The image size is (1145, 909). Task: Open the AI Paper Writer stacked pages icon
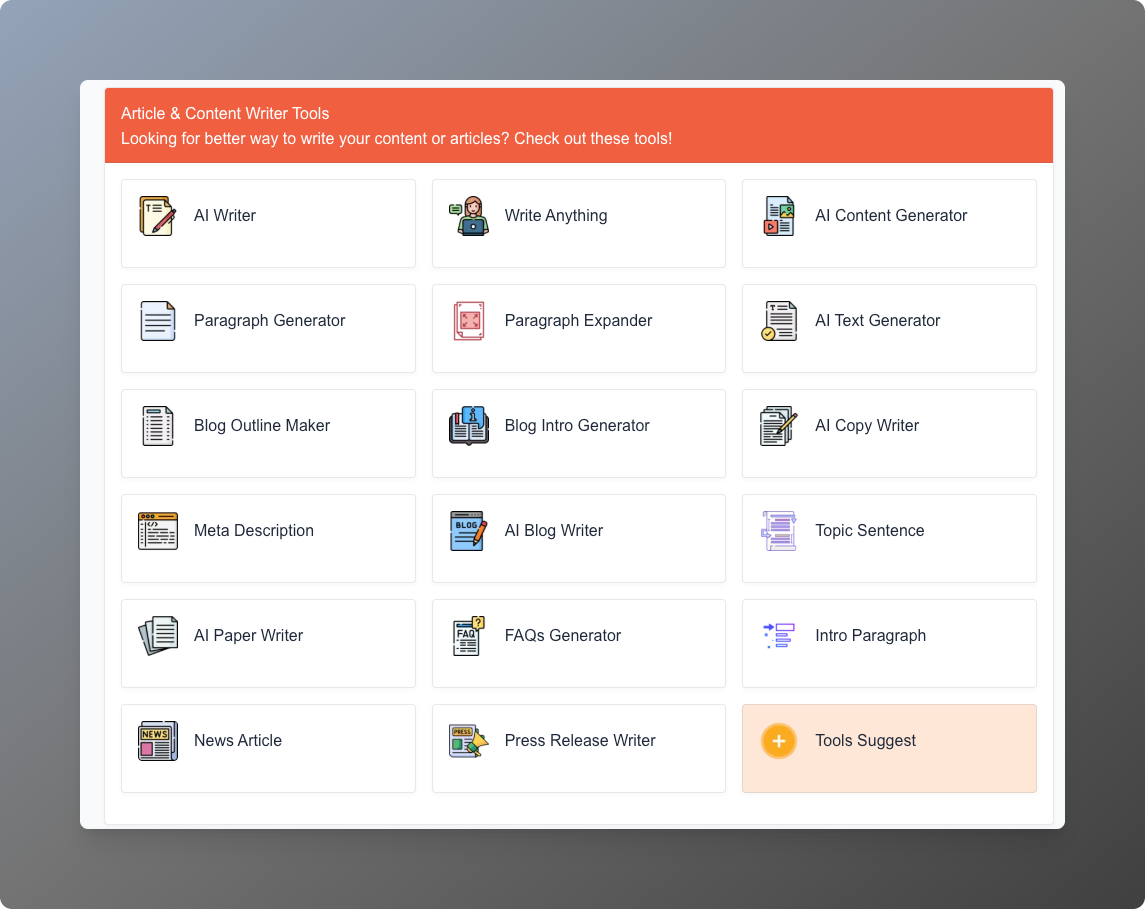coord(157,635)
